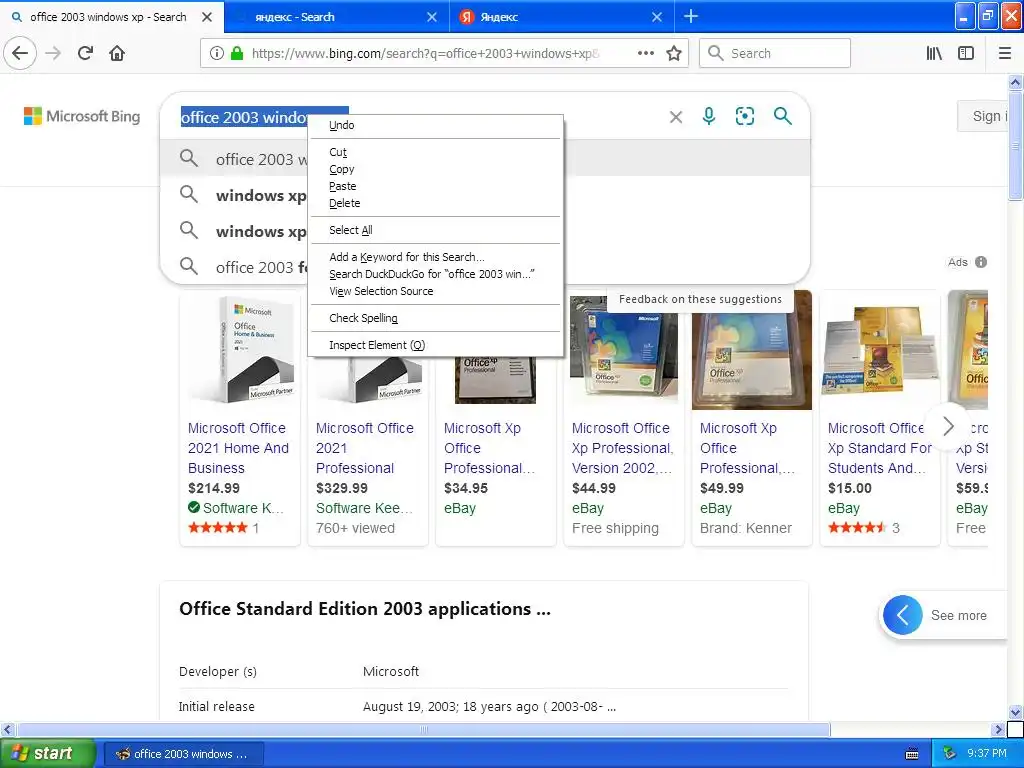The image size is (1024, 768).
Task: Click the vertical scrollbar down arrow
Action: point(1015,712)
